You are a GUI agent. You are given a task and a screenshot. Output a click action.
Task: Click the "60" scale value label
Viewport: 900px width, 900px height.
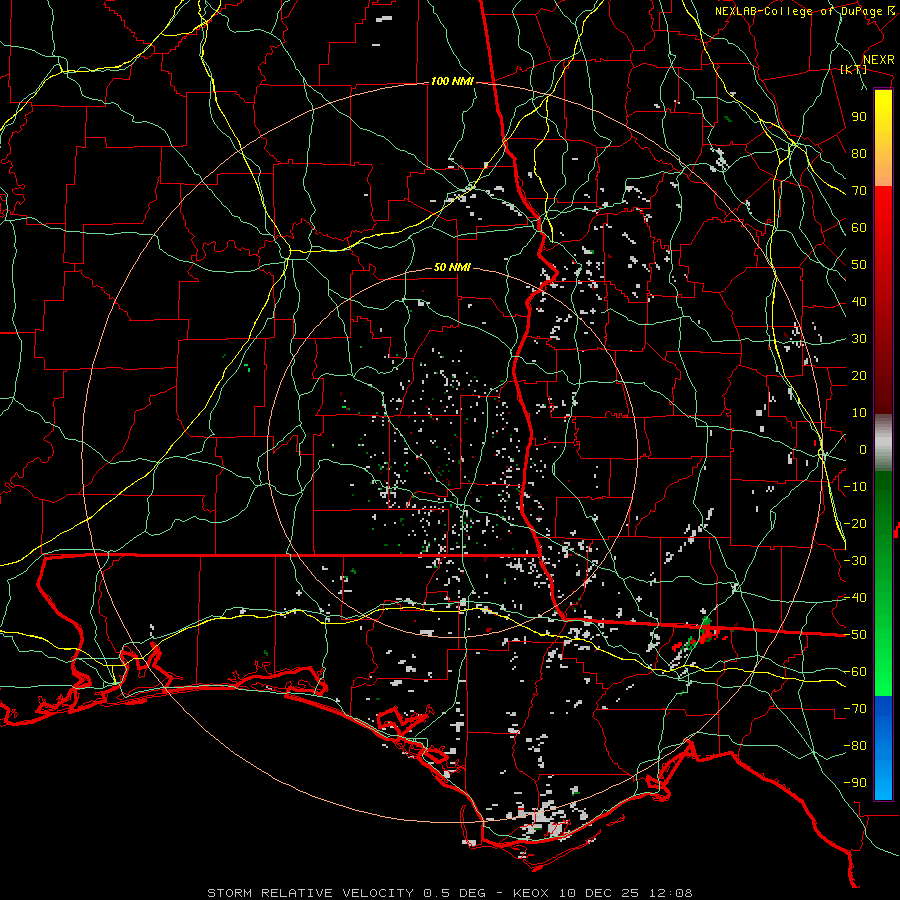(x=859, y=228)
